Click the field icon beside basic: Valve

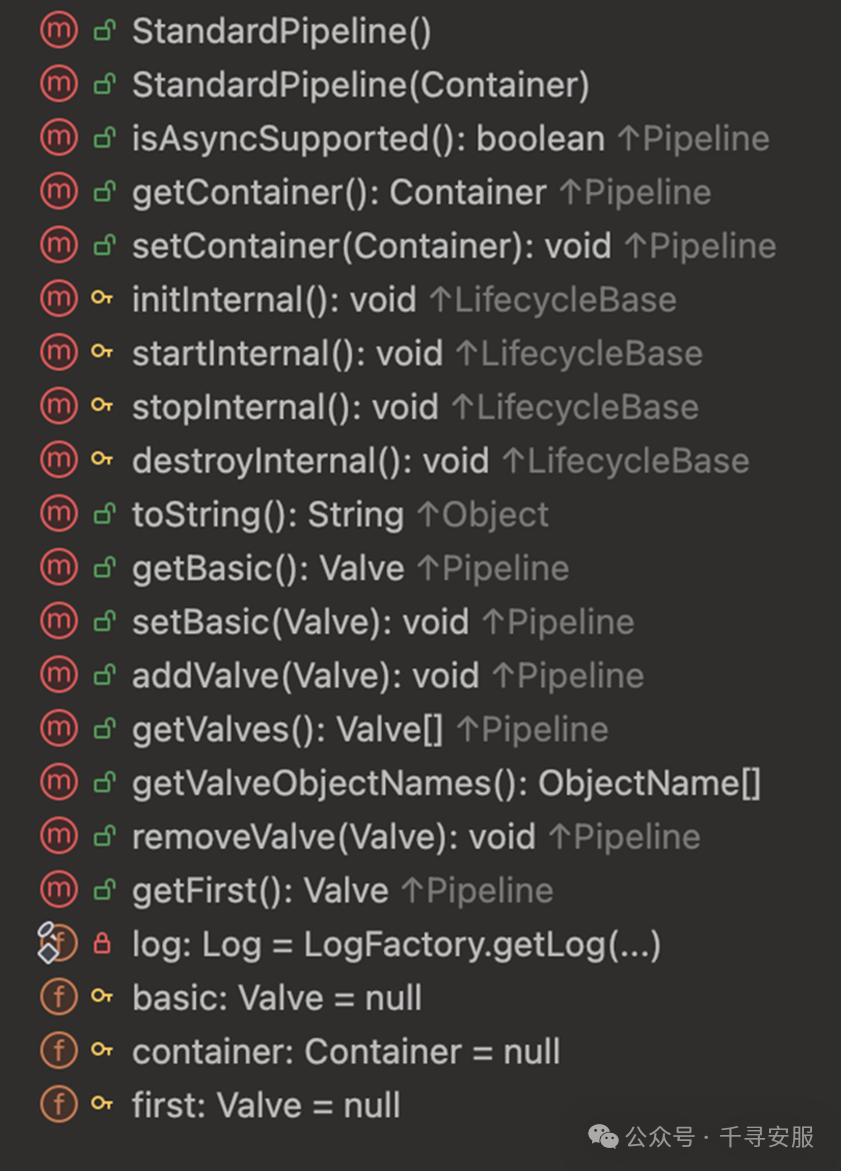(x=58, y=997)
